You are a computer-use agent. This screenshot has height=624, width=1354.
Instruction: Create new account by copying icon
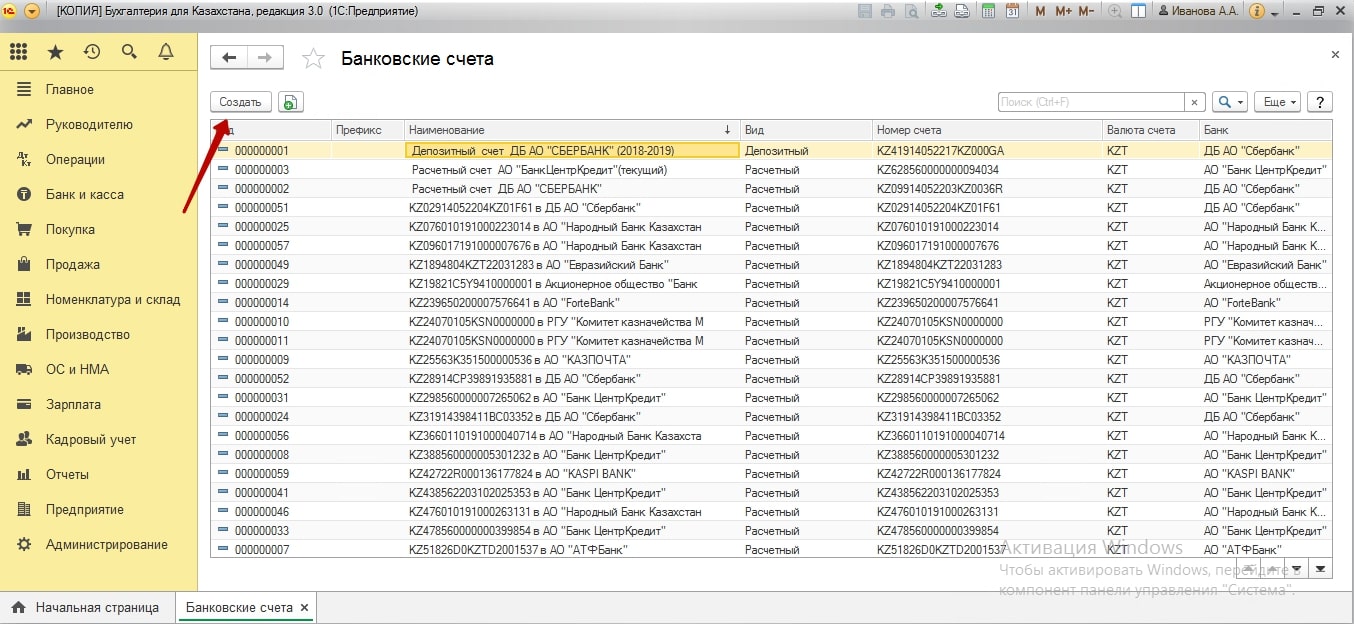(290, 102)
